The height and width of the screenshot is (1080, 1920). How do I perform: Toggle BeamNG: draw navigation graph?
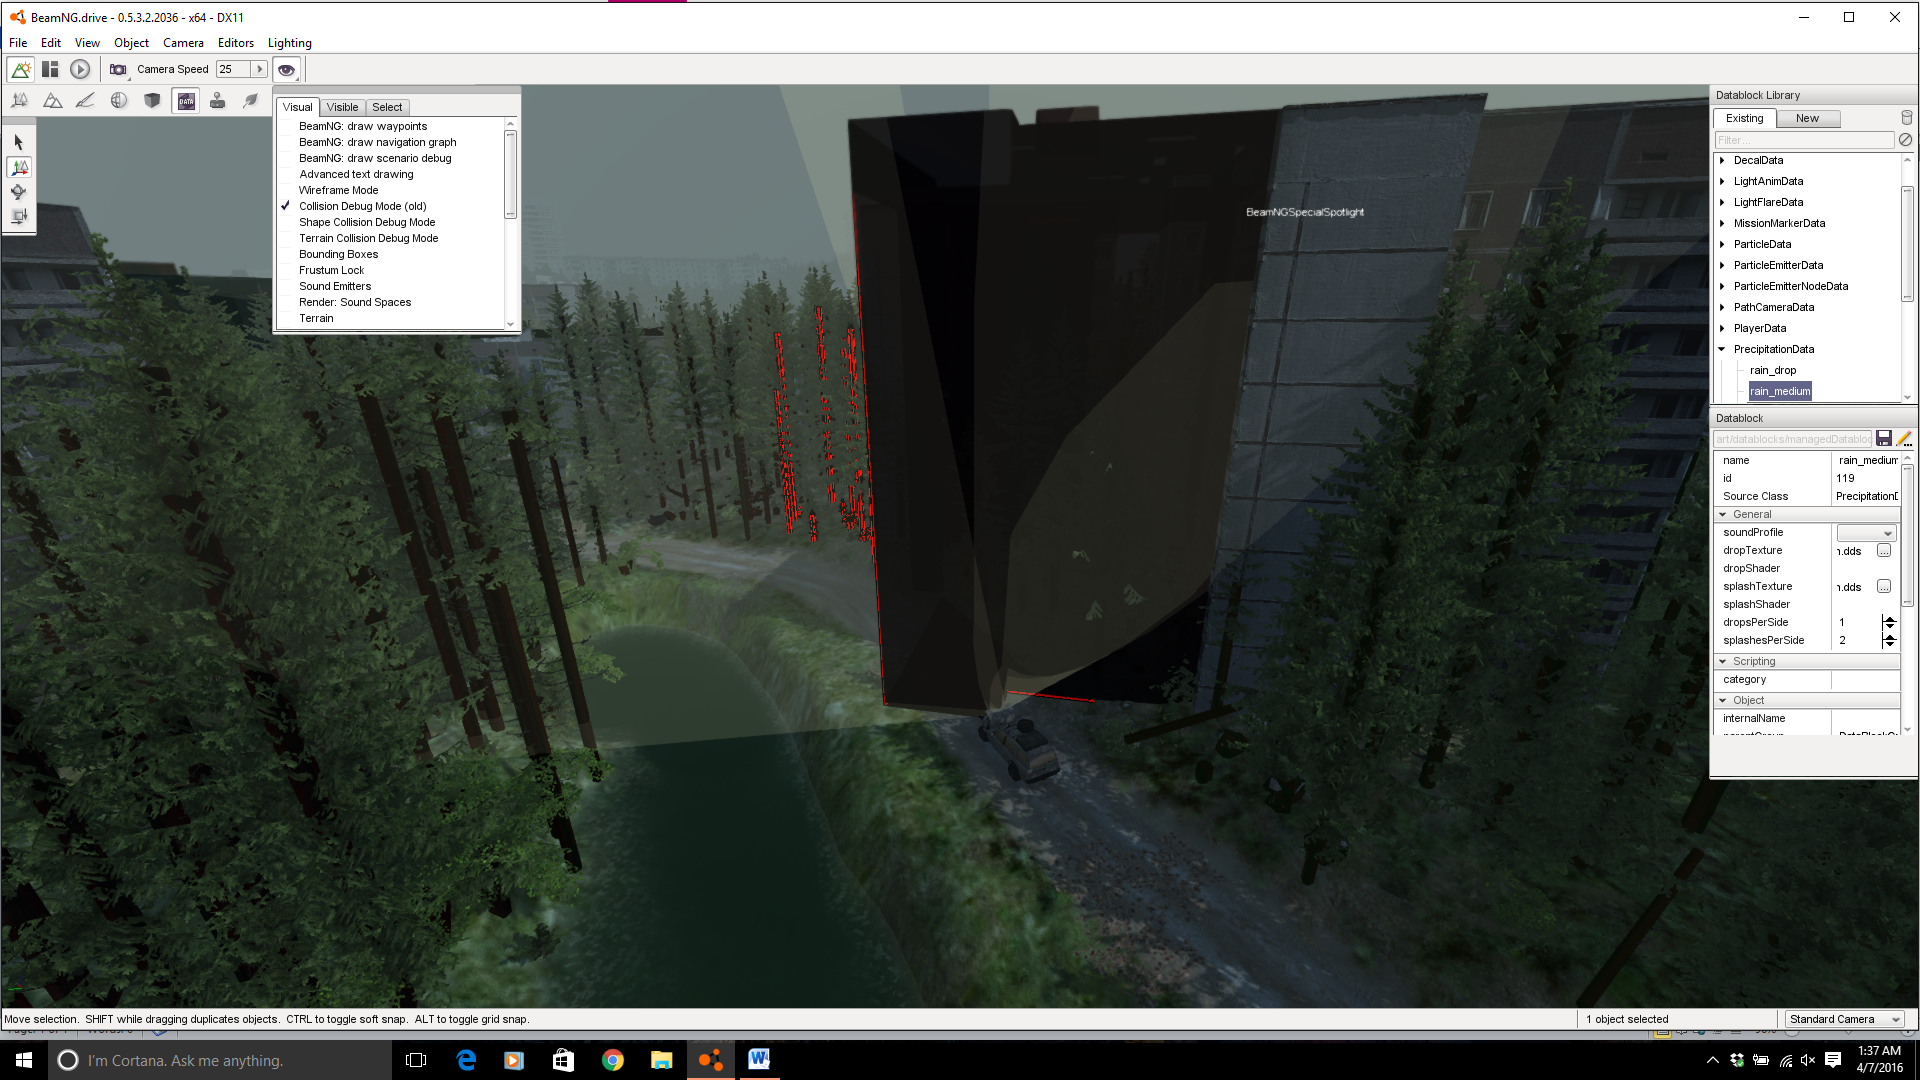coord(378,142)
